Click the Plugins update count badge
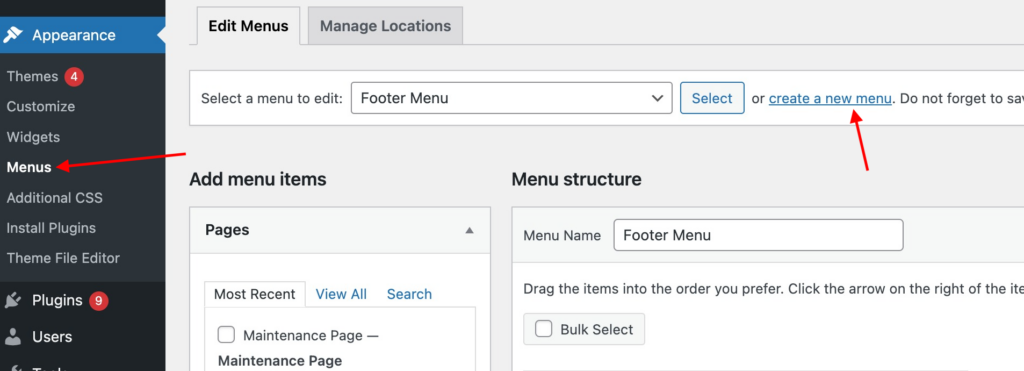The height and width of the screenshot is (371, 1024). (98, 300)
